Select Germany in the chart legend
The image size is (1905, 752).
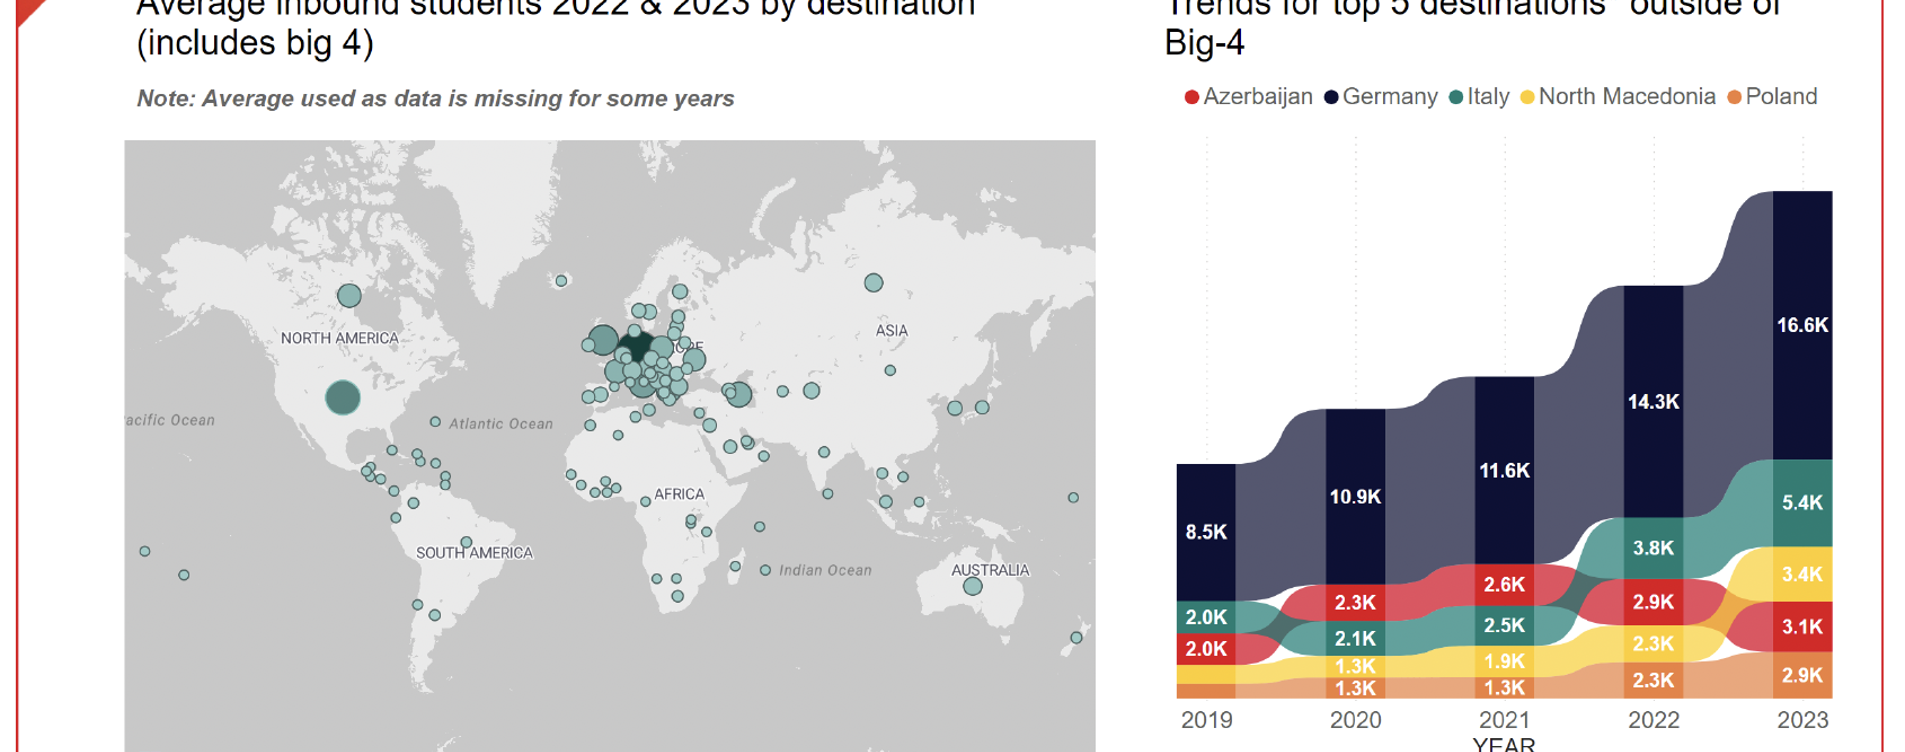tap(1380, 97)
